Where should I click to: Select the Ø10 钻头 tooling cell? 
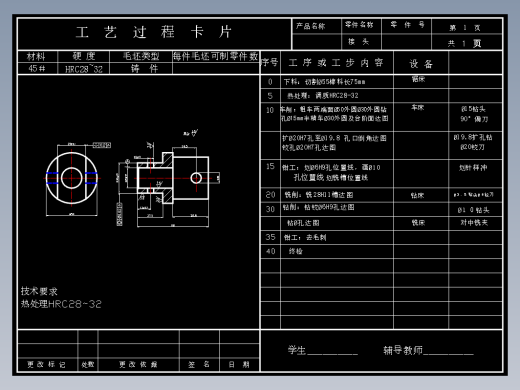[x=474, y=210]
